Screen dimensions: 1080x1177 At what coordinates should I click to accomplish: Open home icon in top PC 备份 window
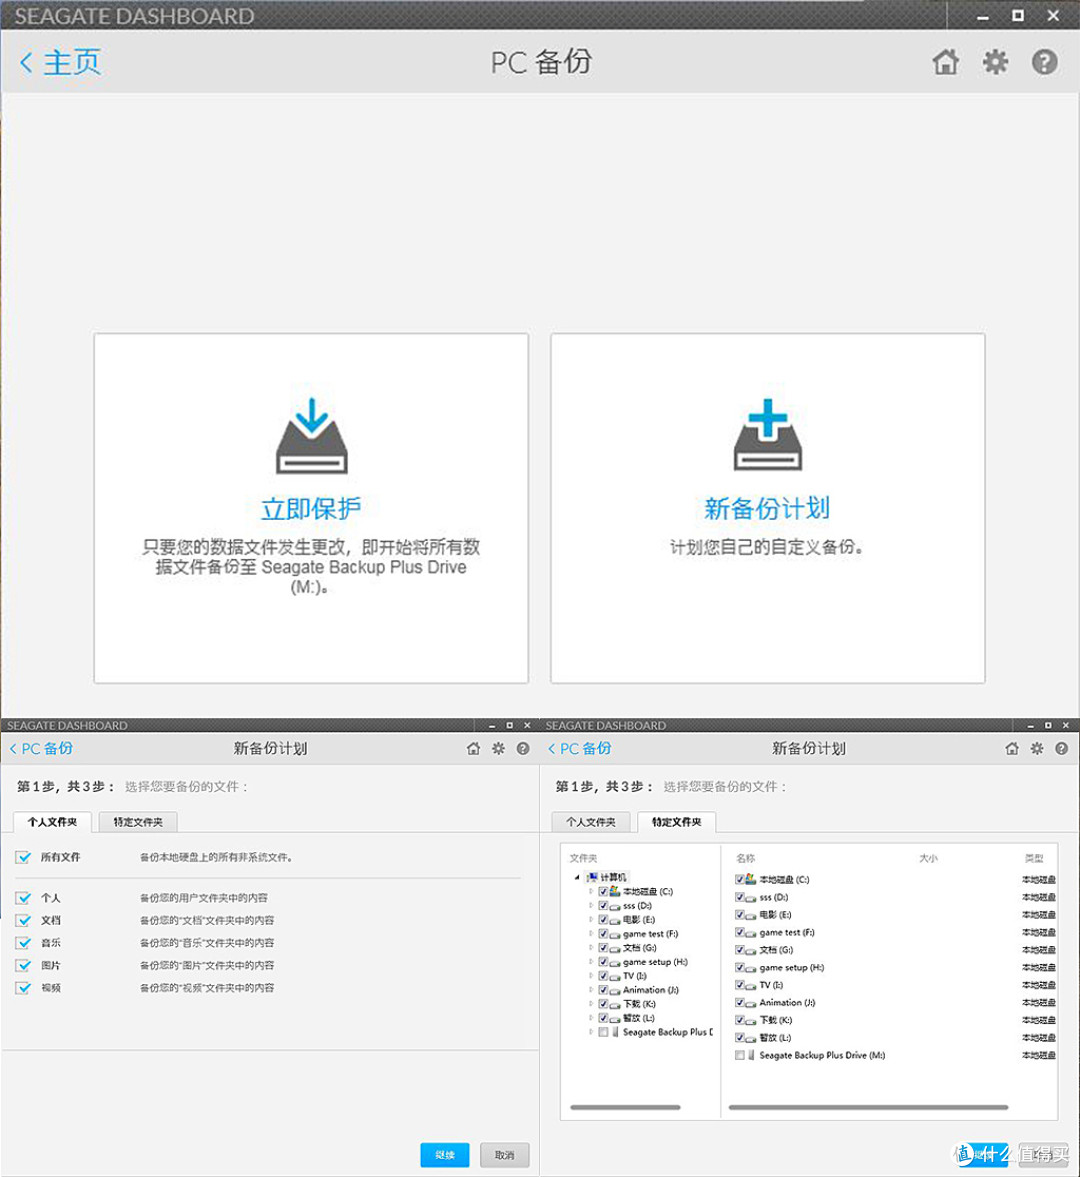click(x=946, y=62)
